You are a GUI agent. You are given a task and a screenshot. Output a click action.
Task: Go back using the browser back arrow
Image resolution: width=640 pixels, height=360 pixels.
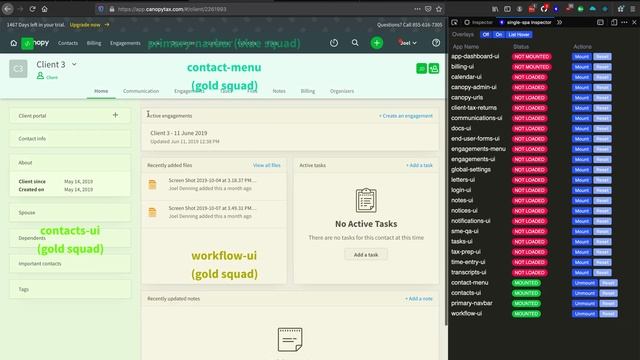[x=8, y=9]
